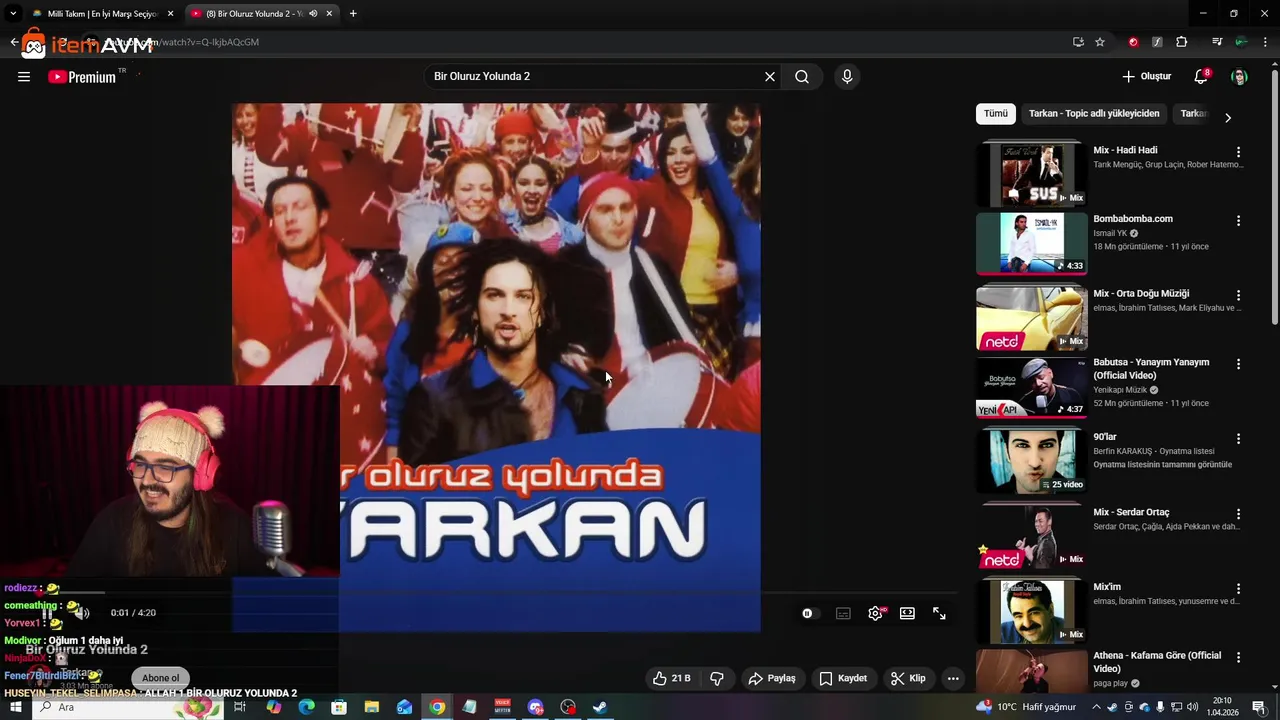Open options for Mix - Orta Doğu Müziği
This screenshot has height=720, width=1280.
[1238, 296]
